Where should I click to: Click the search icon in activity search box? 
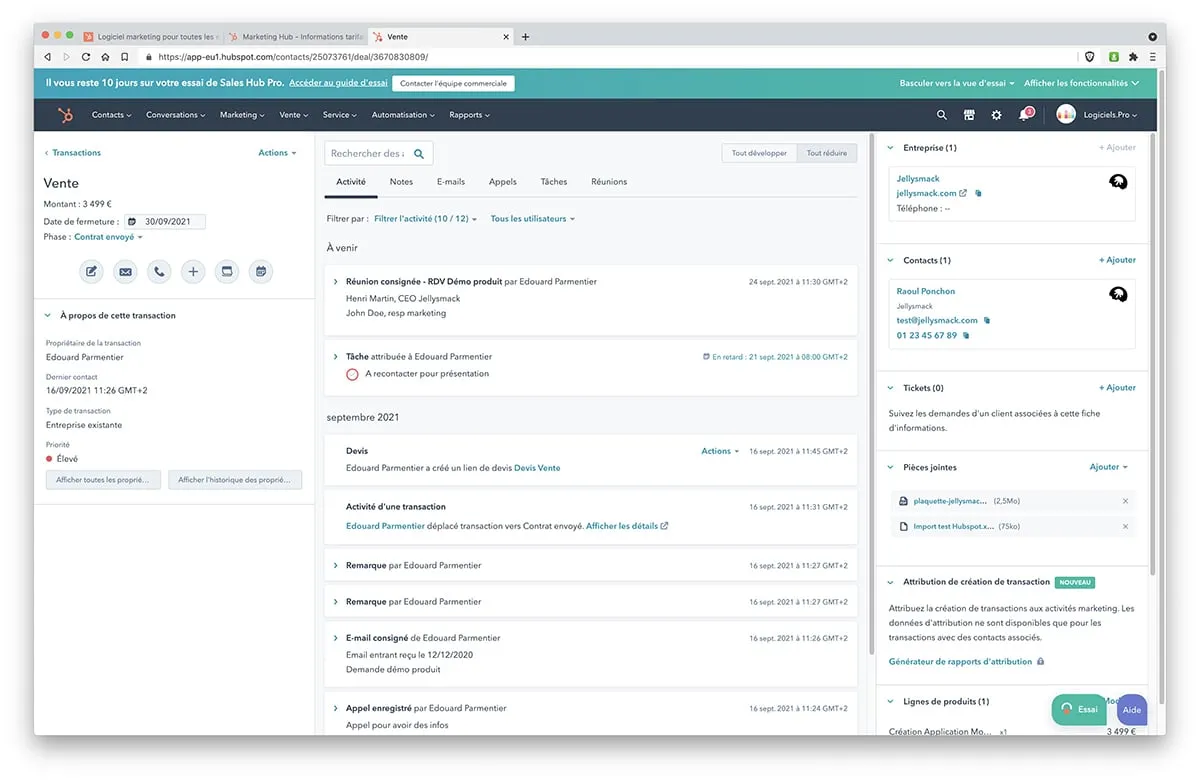coord(419,154)
